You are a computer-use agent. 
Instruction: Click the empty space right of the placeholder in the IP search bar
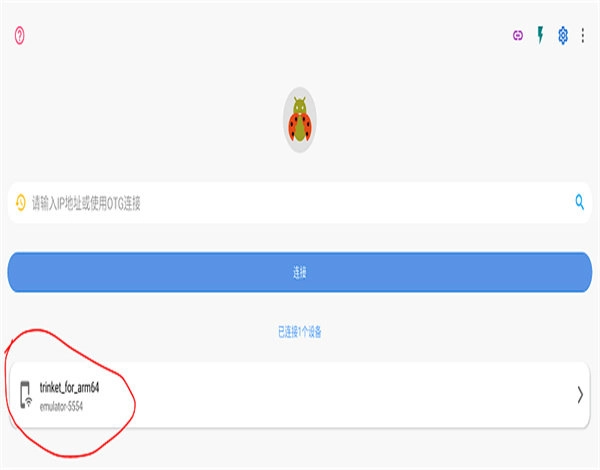pos(356,203)
